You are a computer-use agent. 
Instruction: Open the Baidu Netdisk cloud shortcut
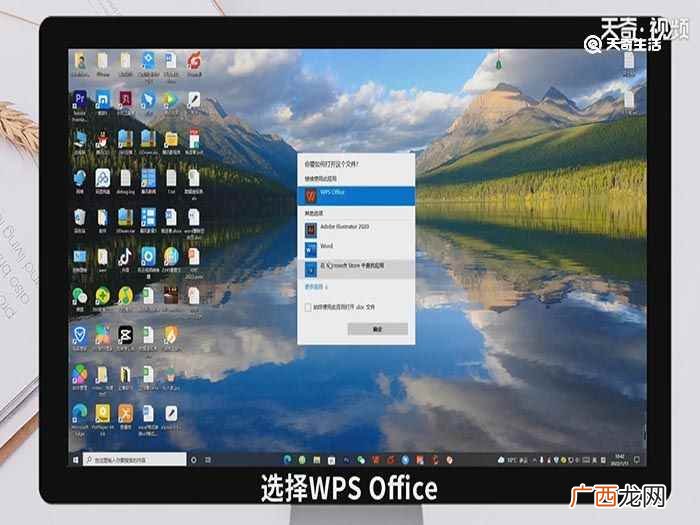(102, 181)
